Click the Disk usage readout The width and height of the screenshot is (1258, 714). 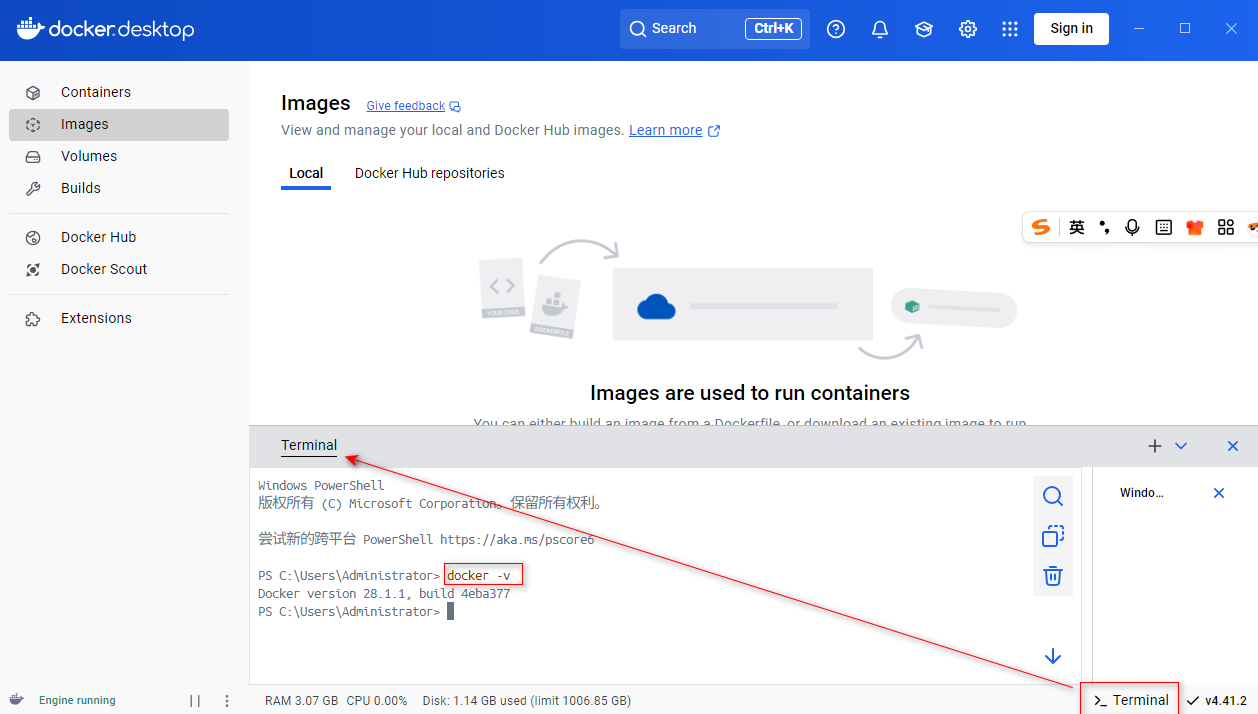(527, 701)
